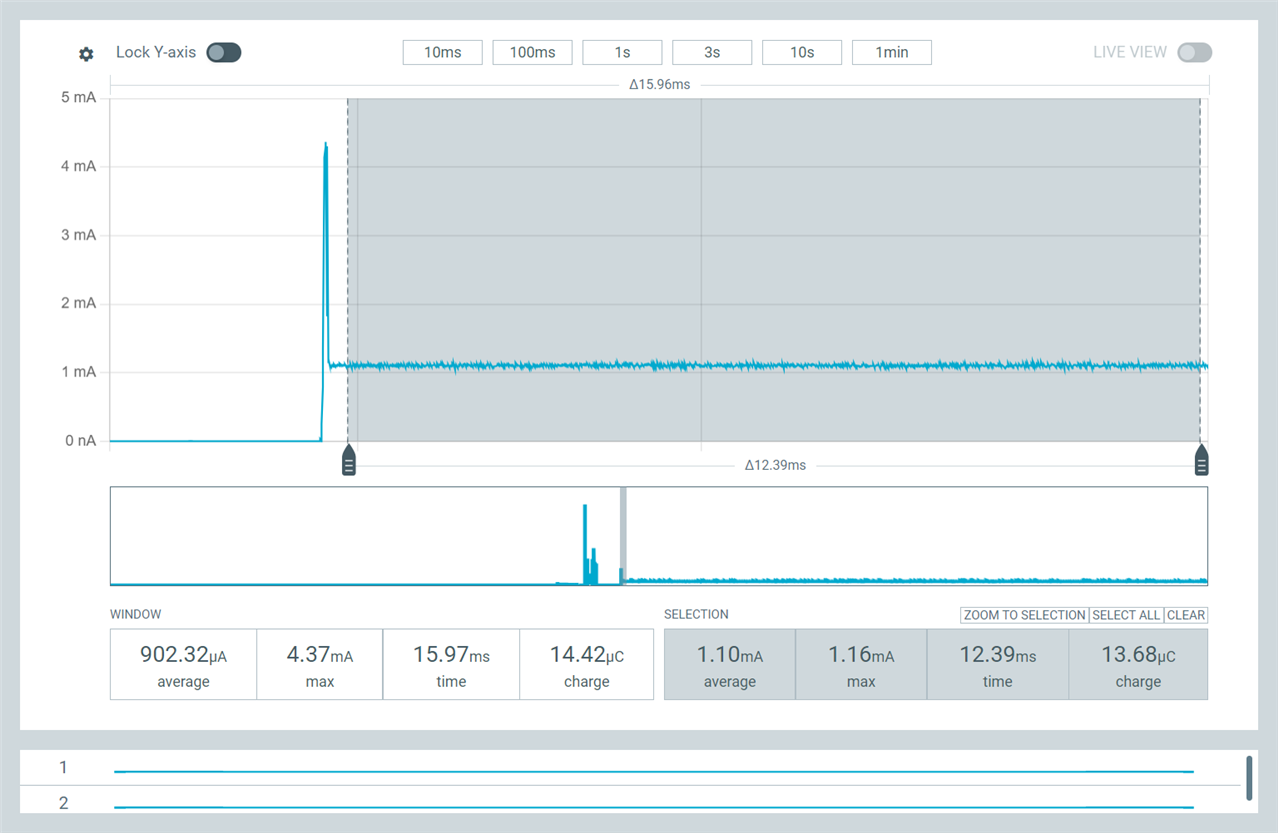
Task: Toggle the Lock Y-axis switch
Action: click(223, 52)
